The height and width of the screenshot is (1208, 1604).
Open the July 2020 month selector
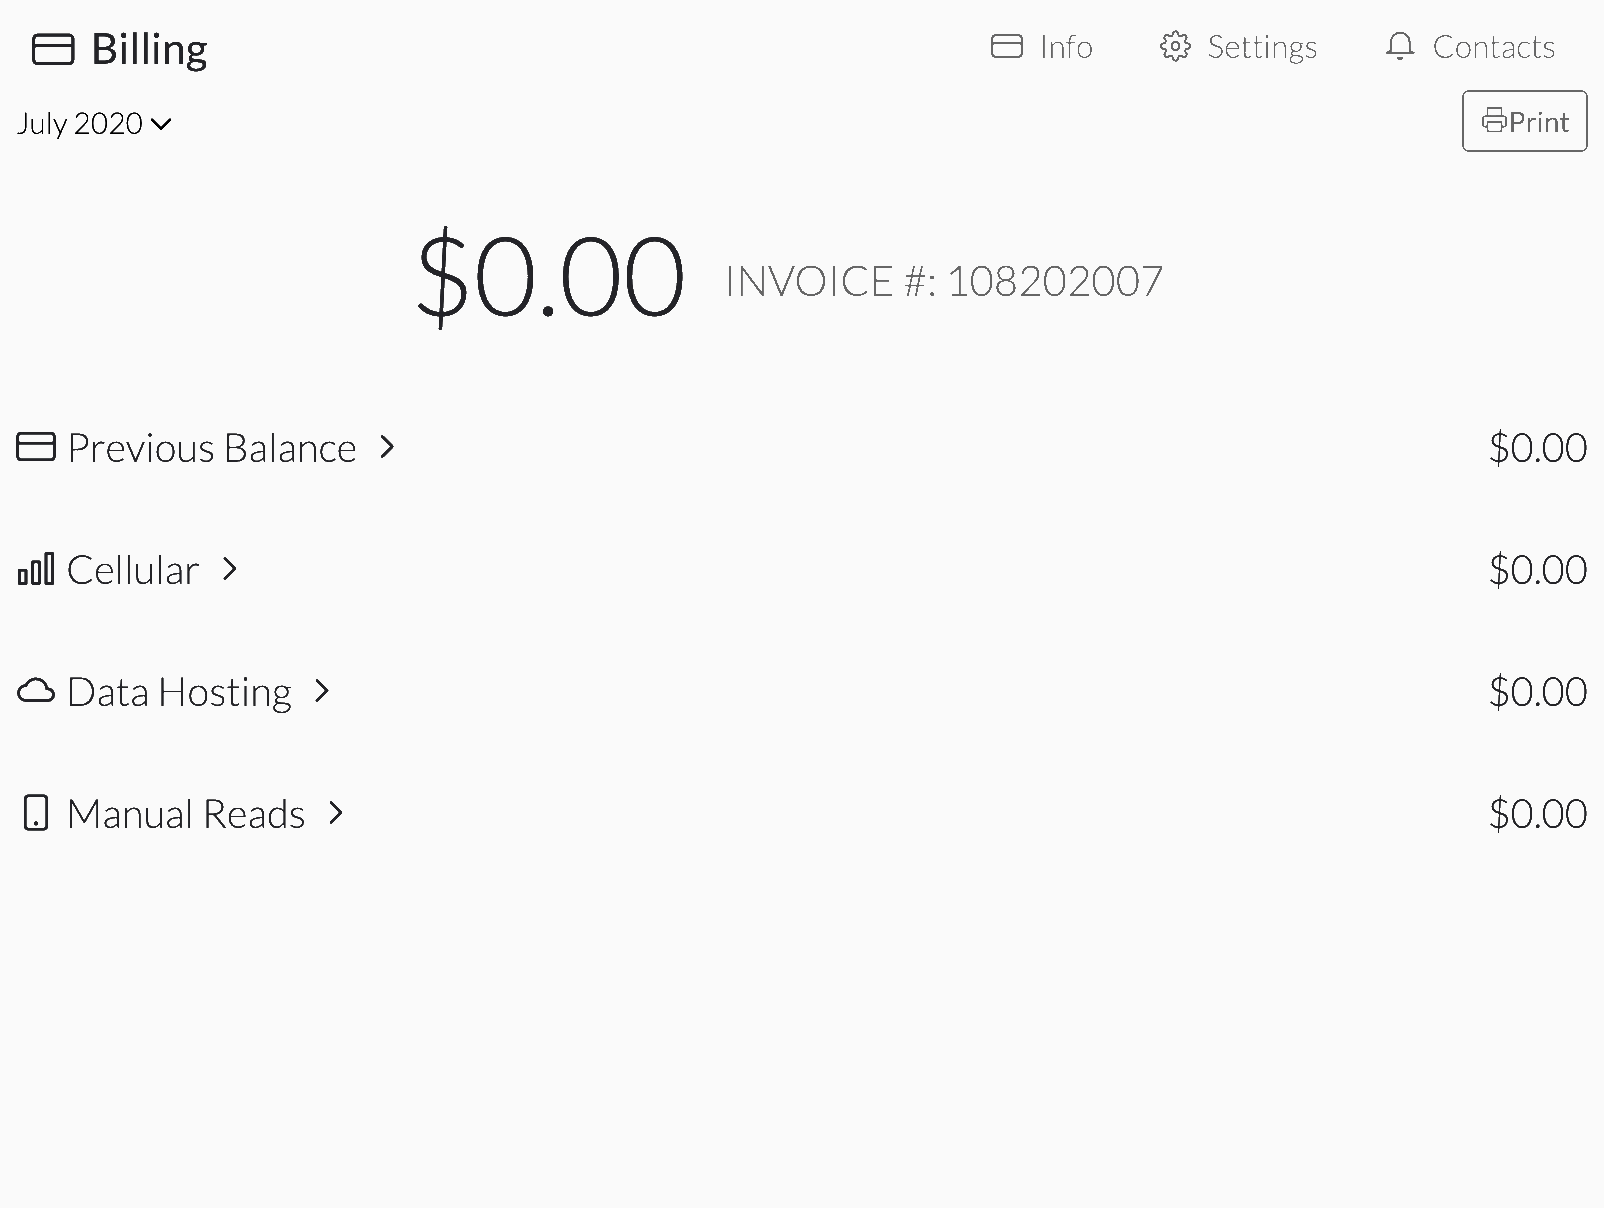point(93,123)
